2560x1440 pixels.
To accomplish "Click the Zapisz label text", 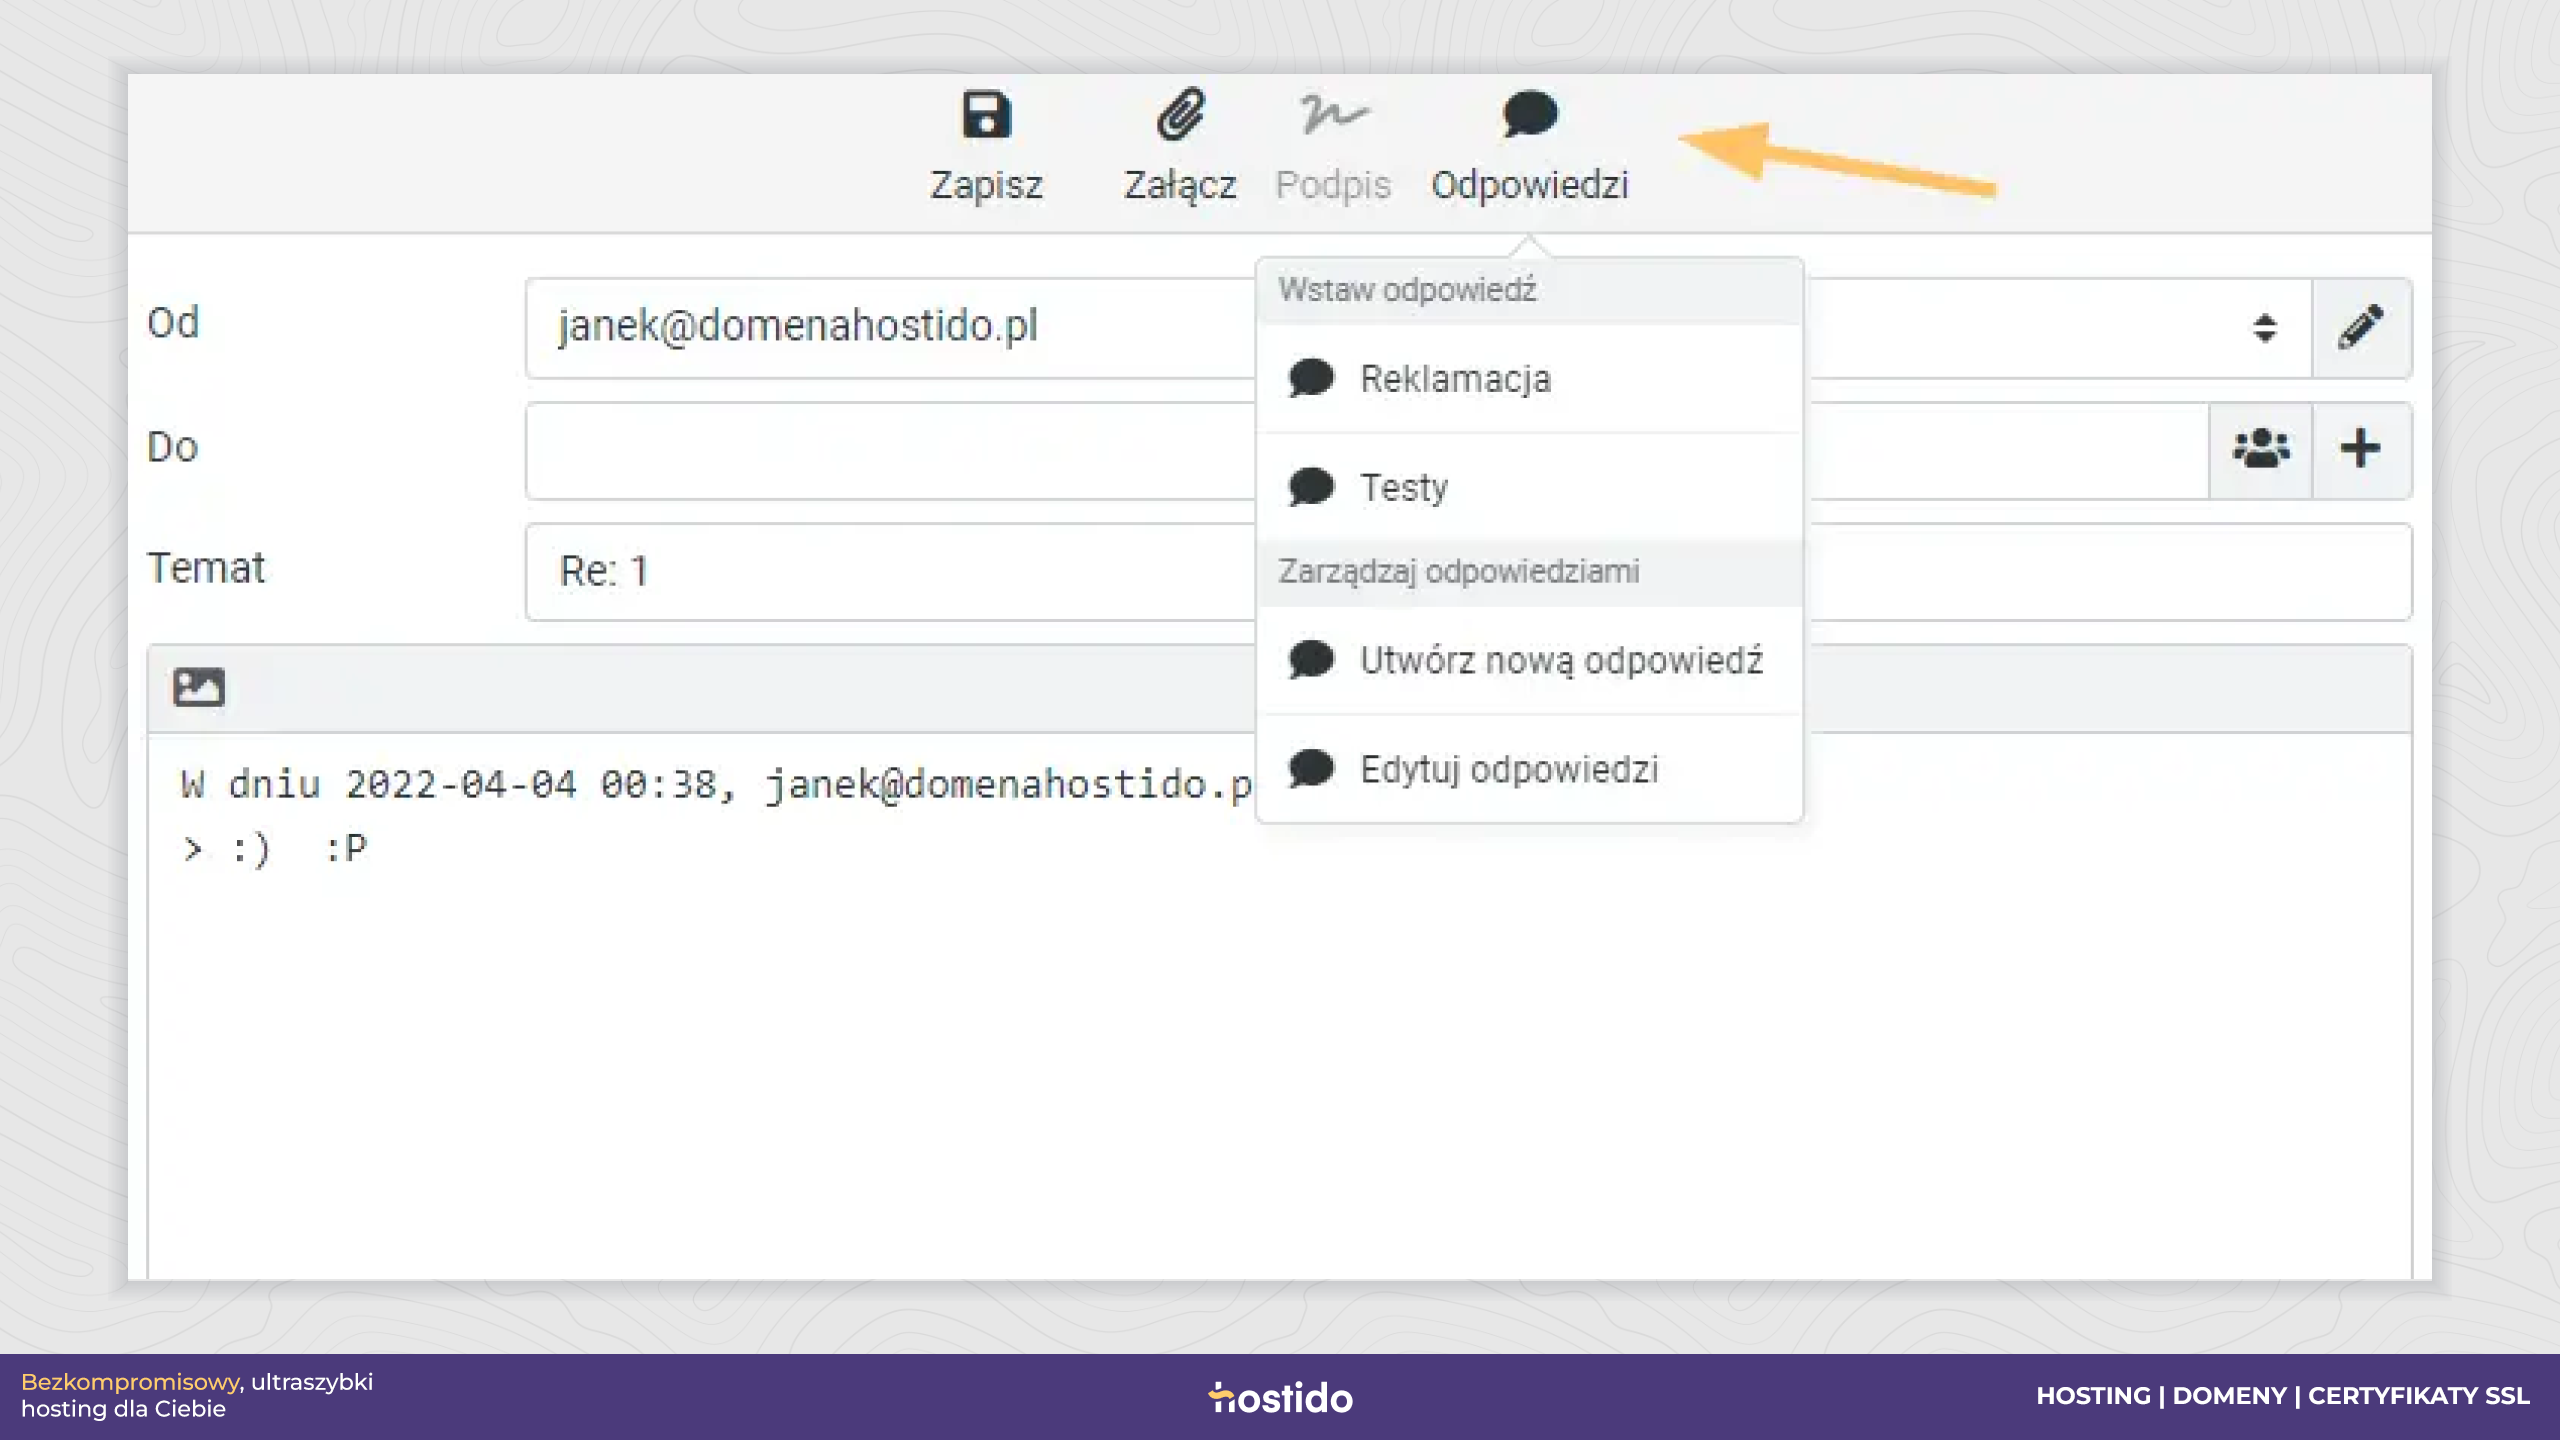I will click(x=986, y=185).
